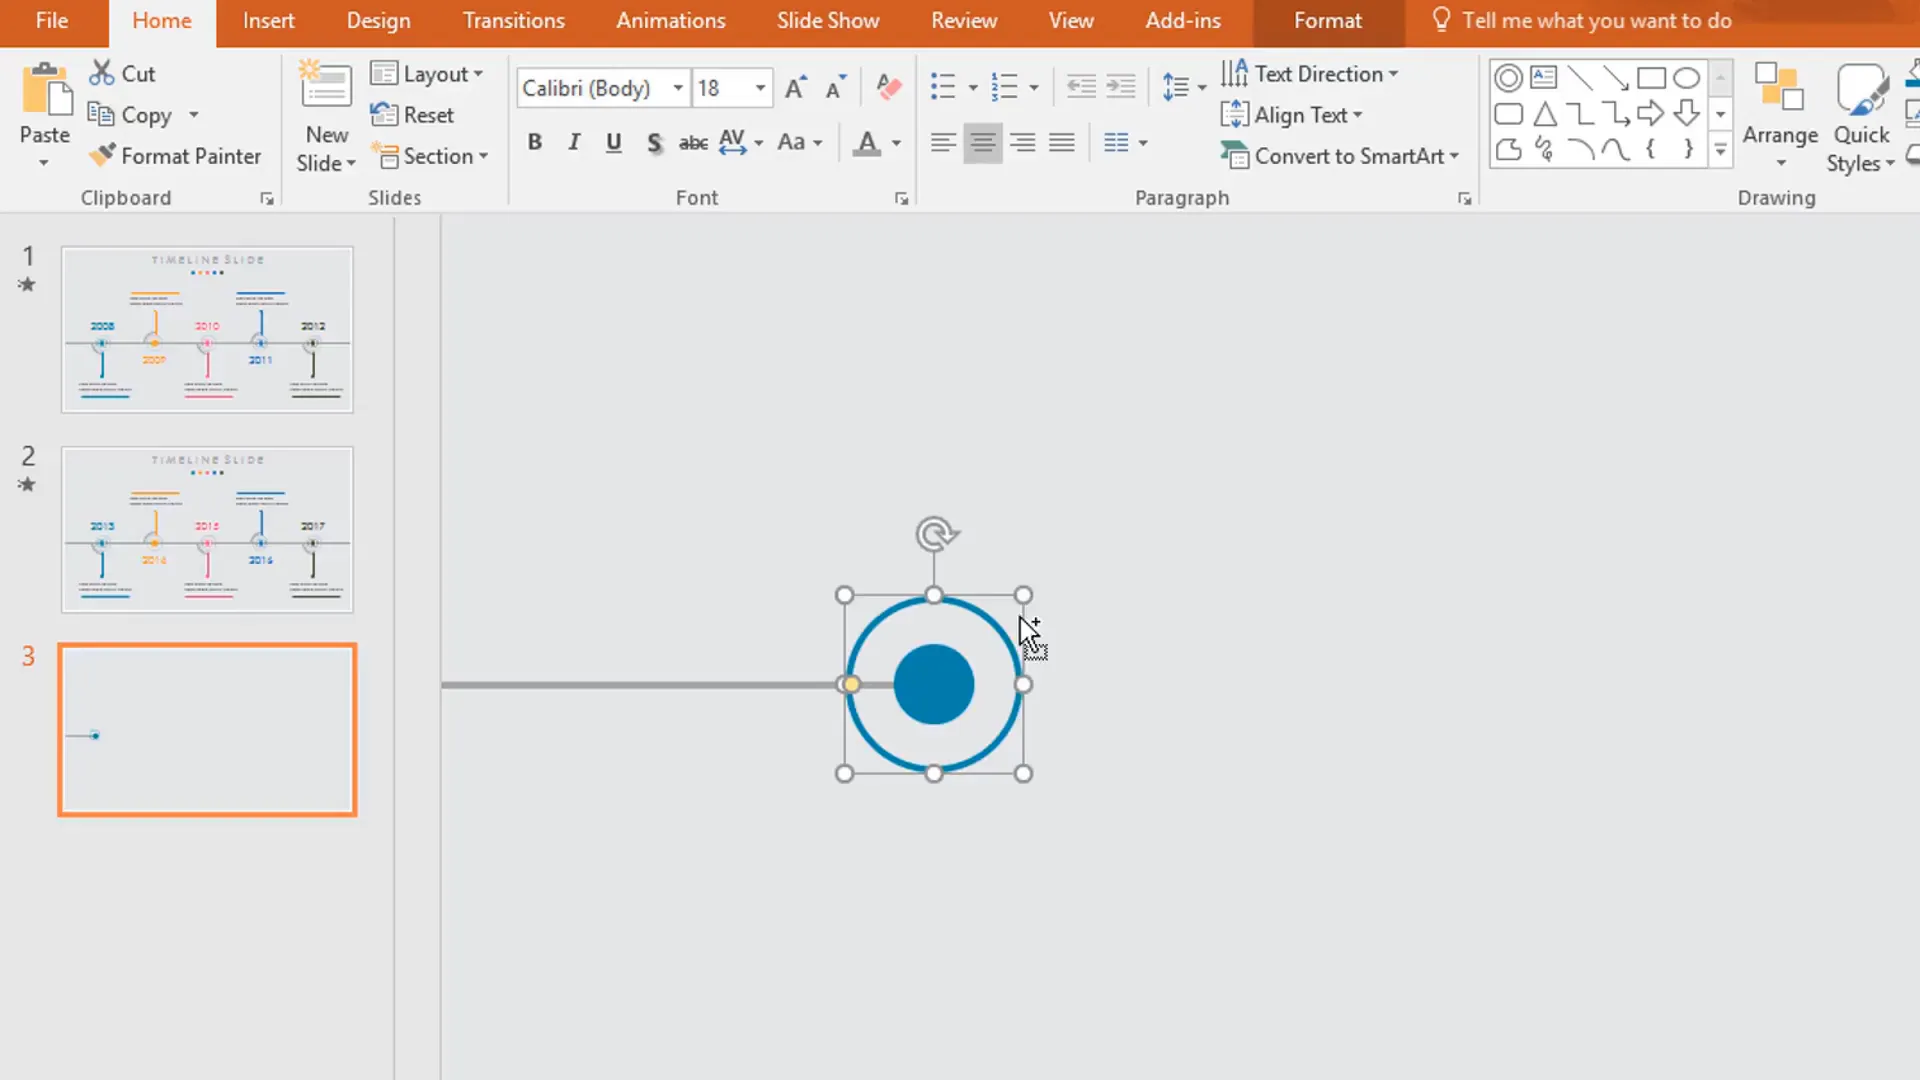Select slide 1 thumbnail
This screenshot has width=1920, height=1080.
[207, 329]
